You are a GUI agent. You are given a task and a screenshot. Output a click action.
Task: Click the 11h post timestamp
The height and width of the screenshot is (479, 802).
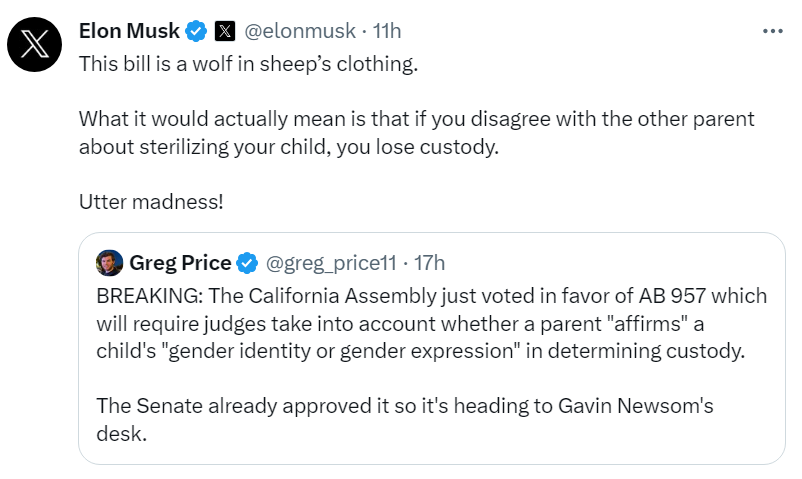click(387, 31)
